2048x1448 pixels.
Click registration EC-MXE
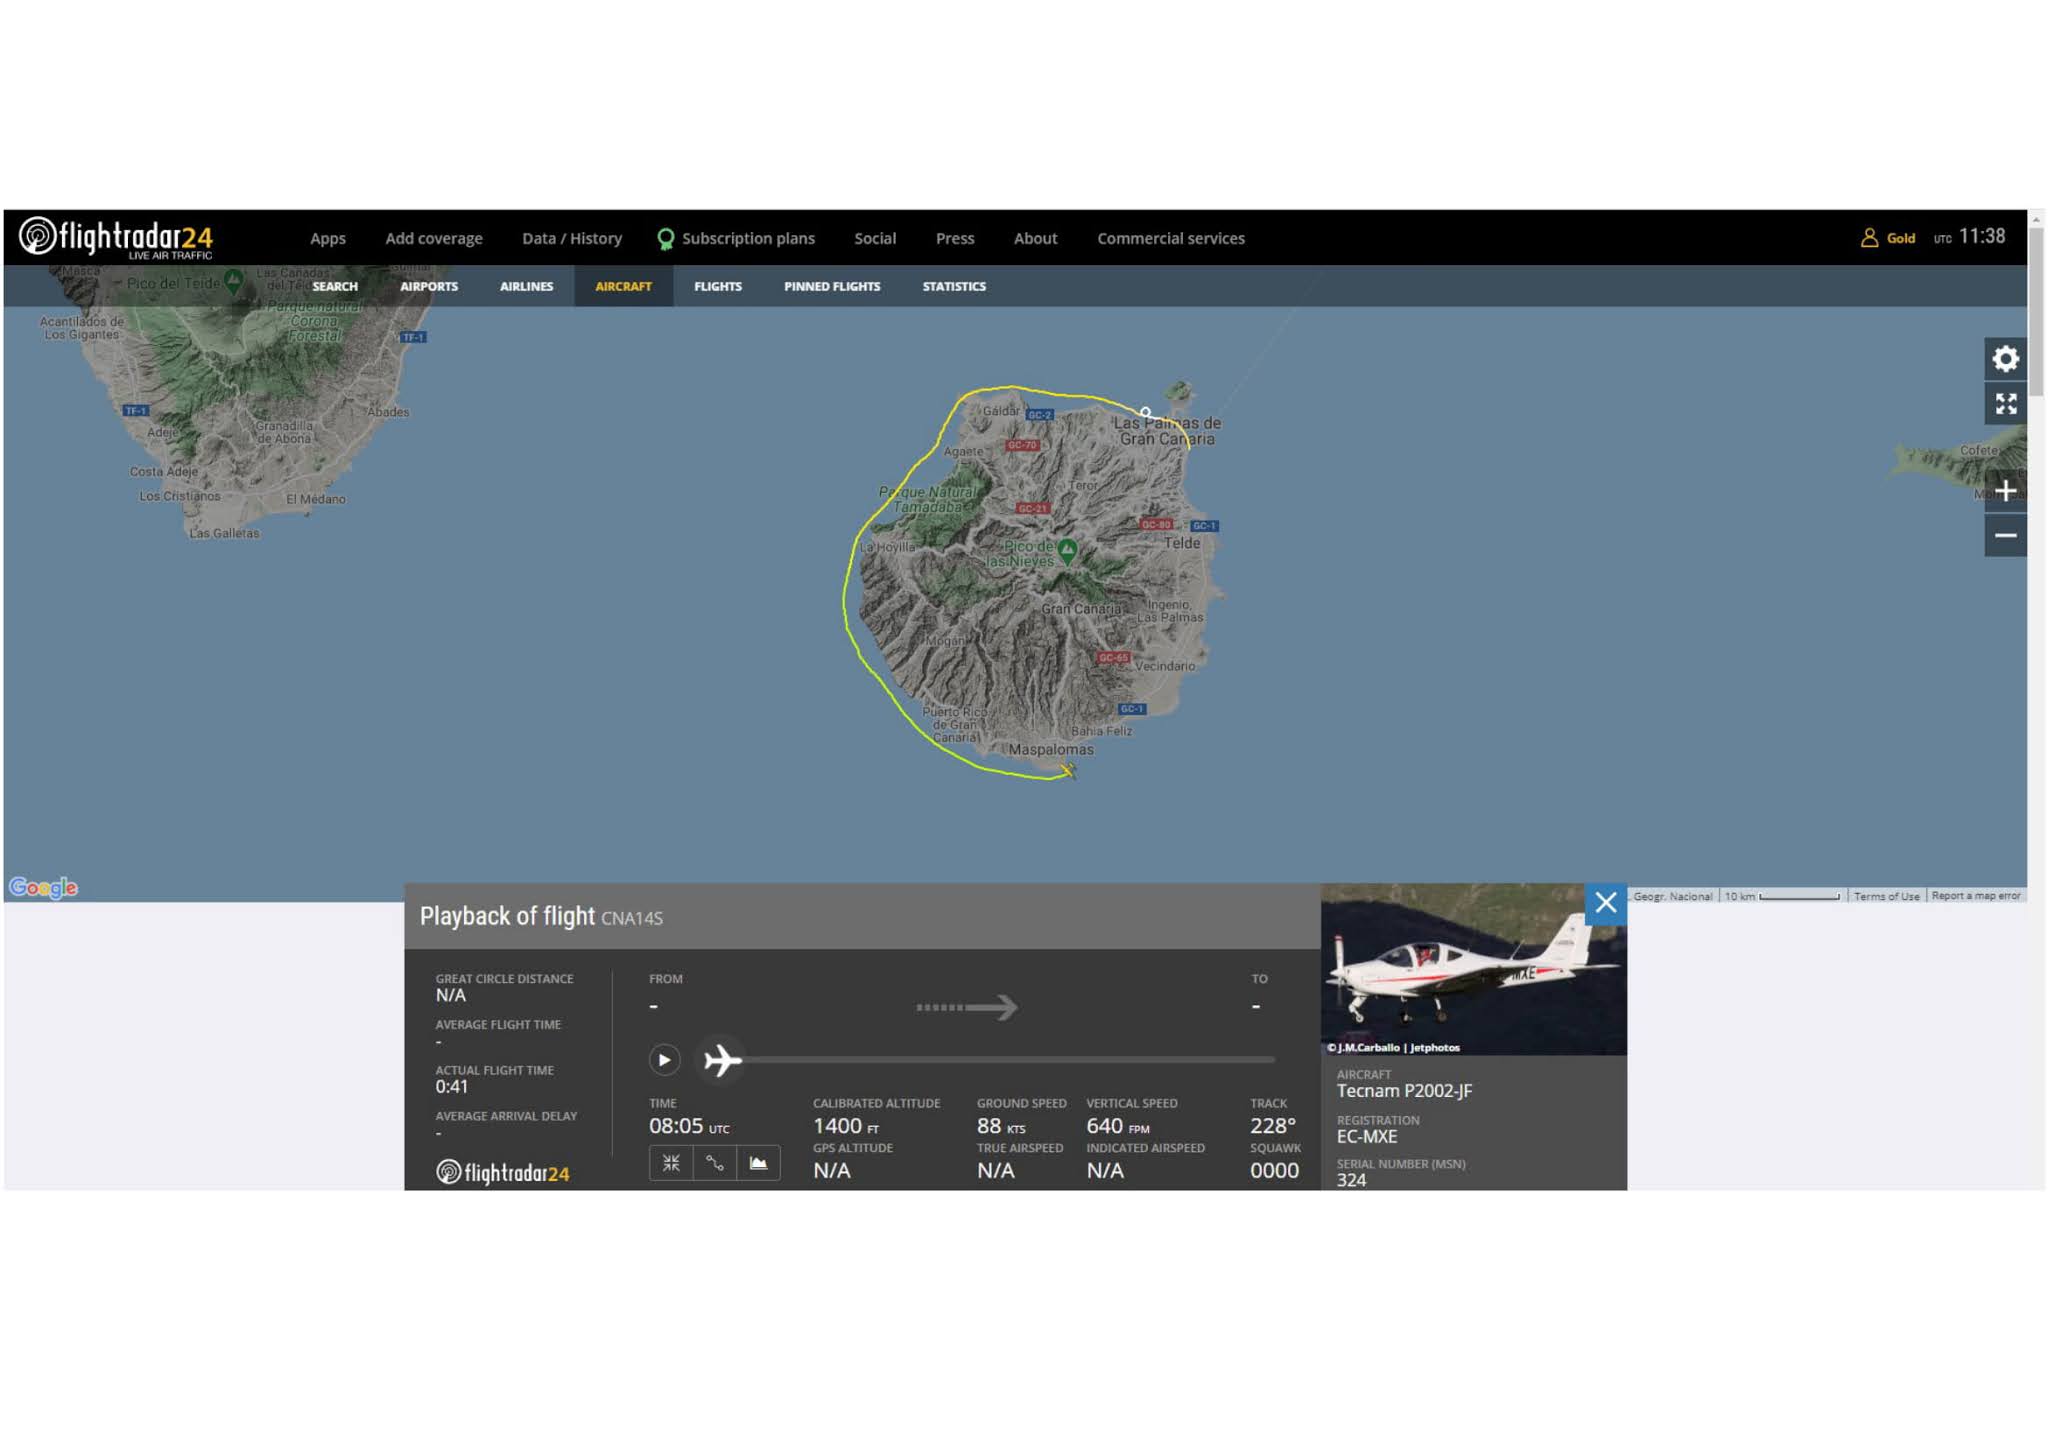[1366, 1137]
